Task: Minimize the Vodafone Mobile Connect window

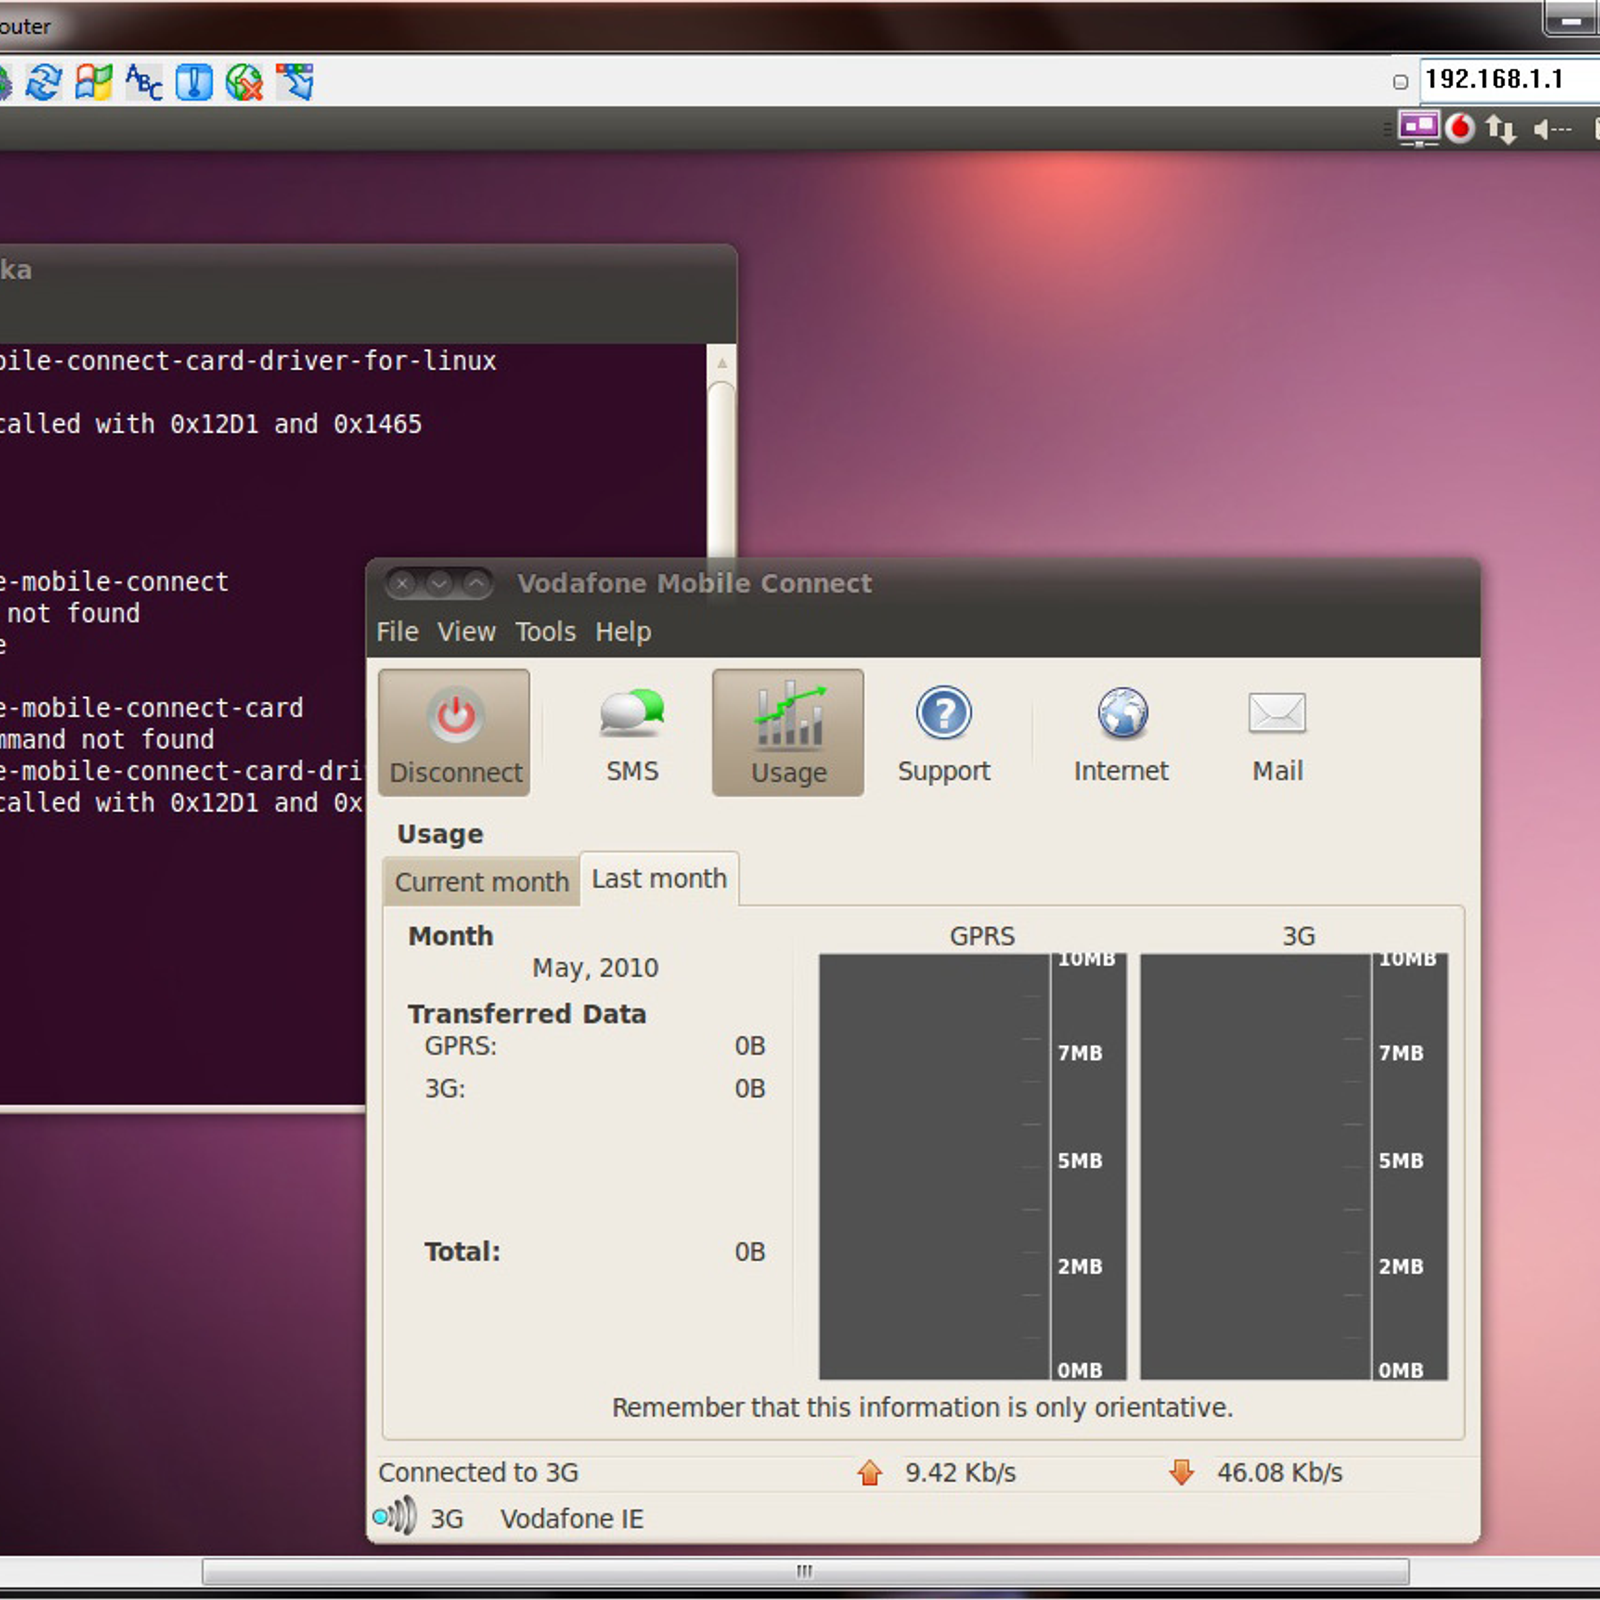Action: pyautogui.click(x=439, y=582)
